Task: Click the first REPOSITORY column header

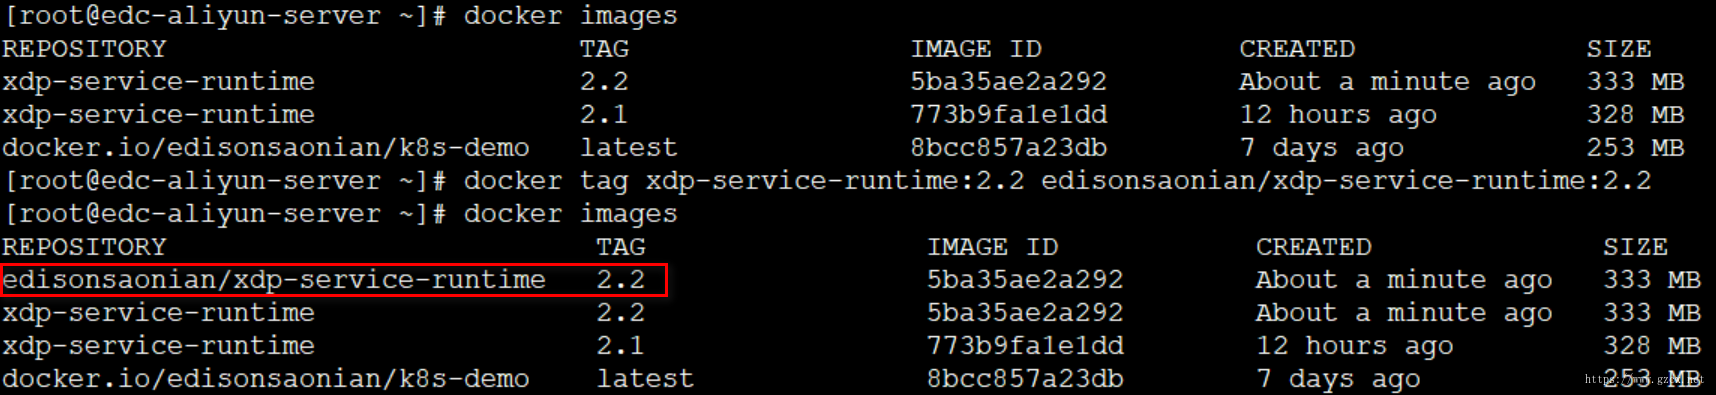Action: [x=84, y=49]
